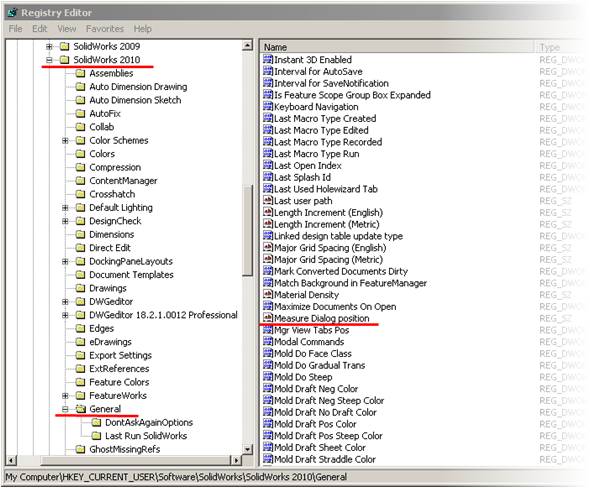The height and width of the screenshot is (488, 590).
Task: Select Linked design table update type
Action: coord(338,236)
